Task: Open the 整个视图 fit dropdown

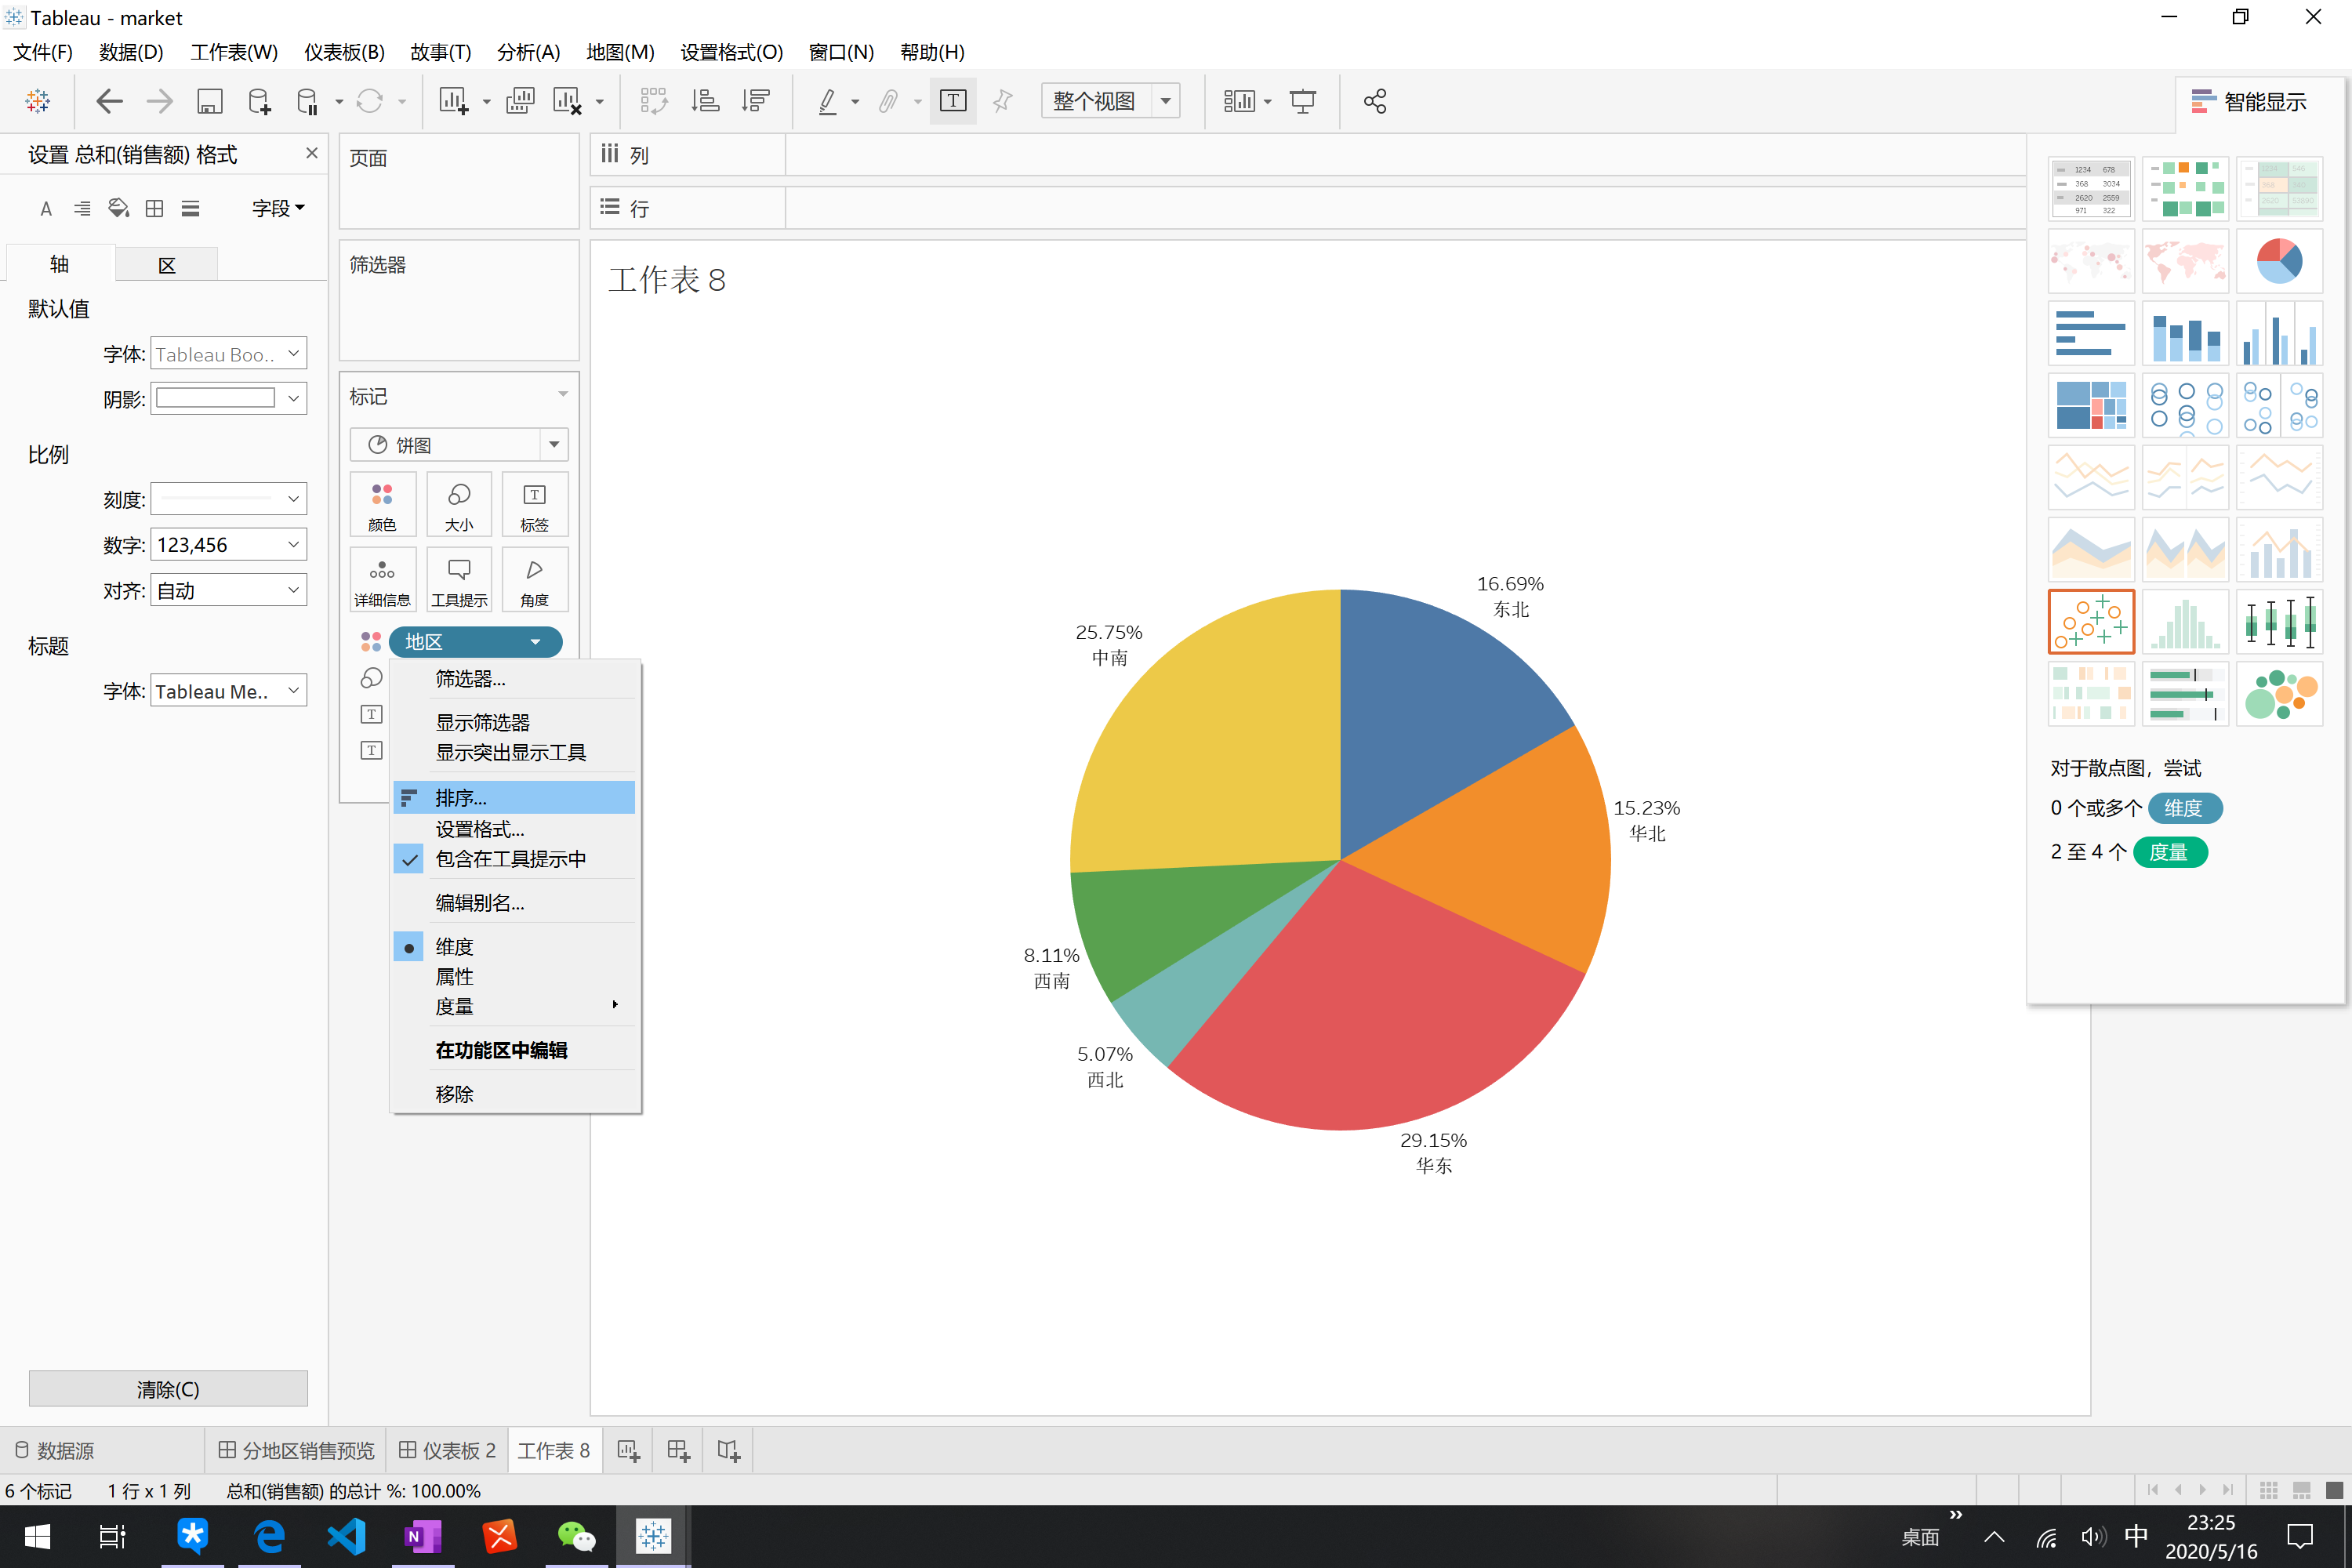Action: (x=1165, y=101)
